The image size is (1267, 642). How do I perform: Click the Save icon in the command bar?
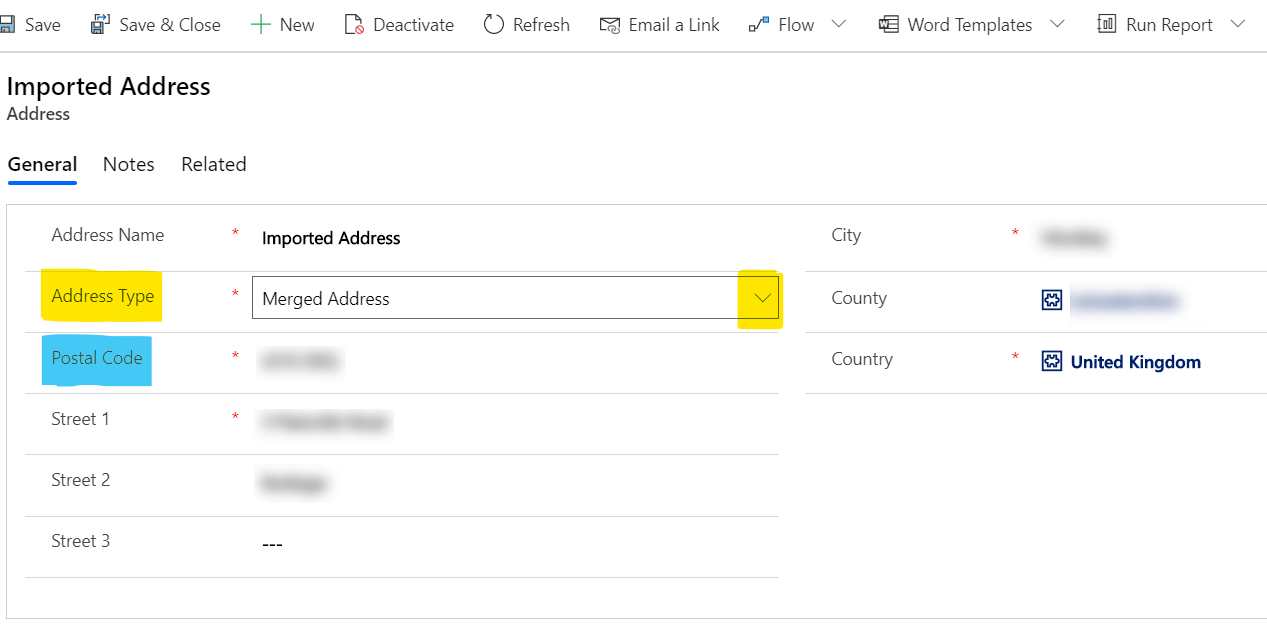click(10, 24)
